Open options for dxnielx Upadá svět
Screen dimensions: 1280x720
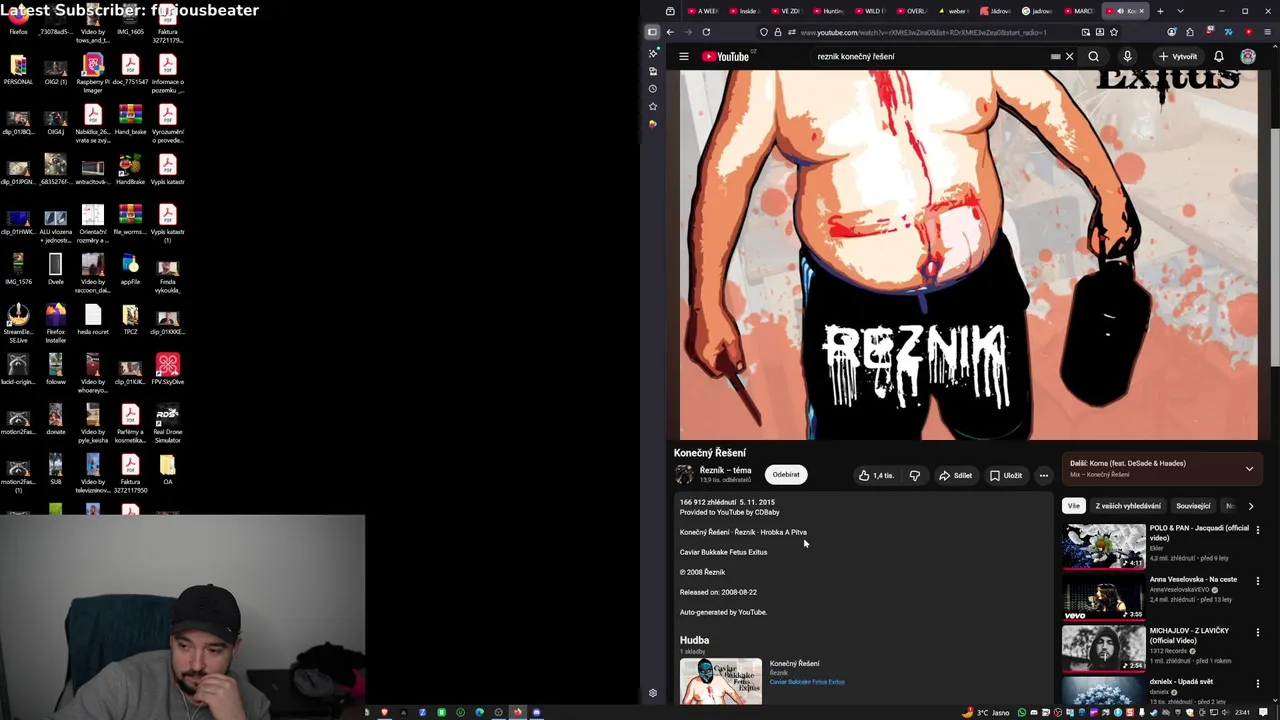pos(1258,683)
